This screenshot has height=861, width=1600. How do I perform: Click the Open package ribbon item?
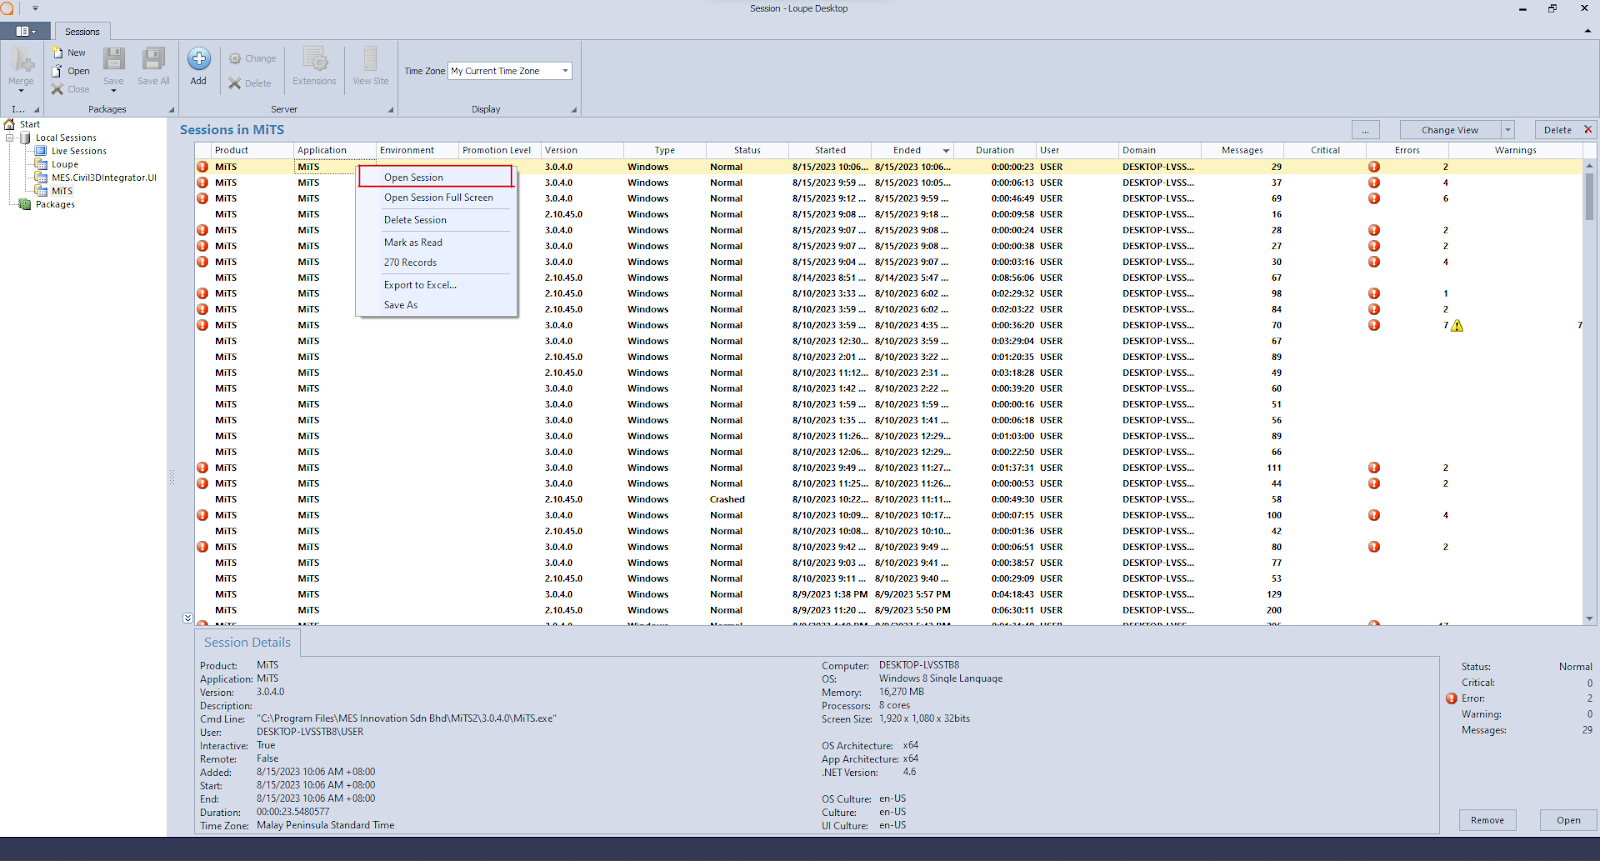tap(70, 71)
